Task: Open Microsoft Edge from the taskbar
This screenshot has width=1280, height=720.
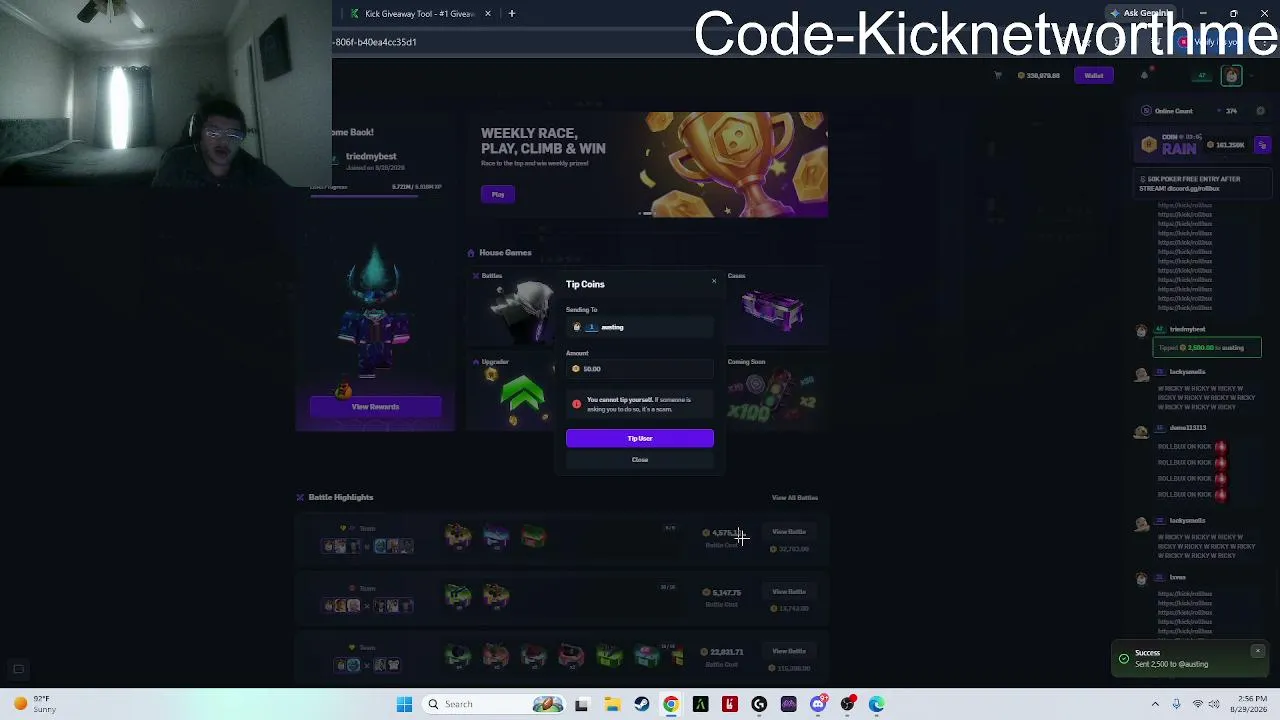Action: pyautogui.click(x=877, y=705)
